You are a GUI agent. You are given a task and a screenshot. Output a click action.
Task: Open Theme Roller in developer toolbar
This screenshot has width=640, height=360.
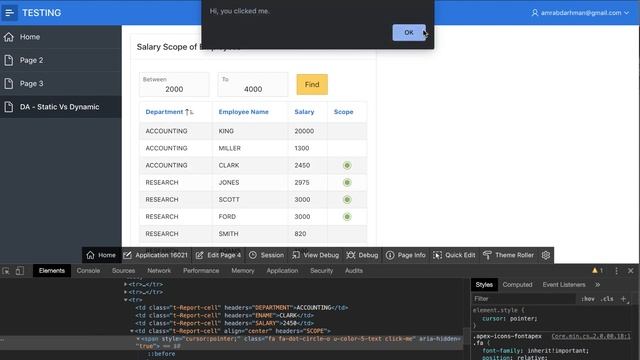[508, 255]
